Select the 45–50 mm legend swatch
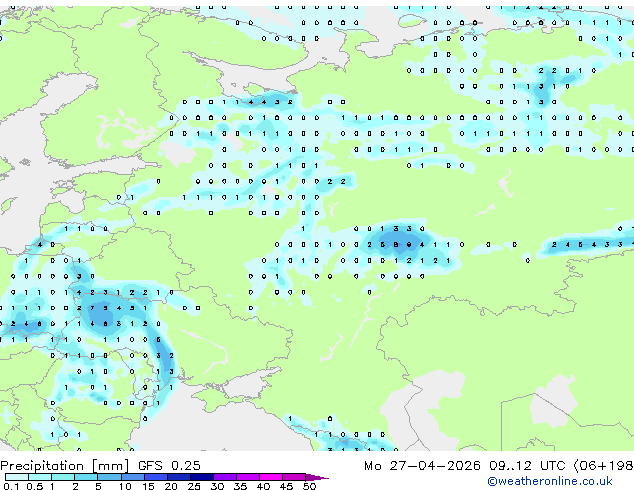This screenshot has height=490, width=634. pos(294,477)
